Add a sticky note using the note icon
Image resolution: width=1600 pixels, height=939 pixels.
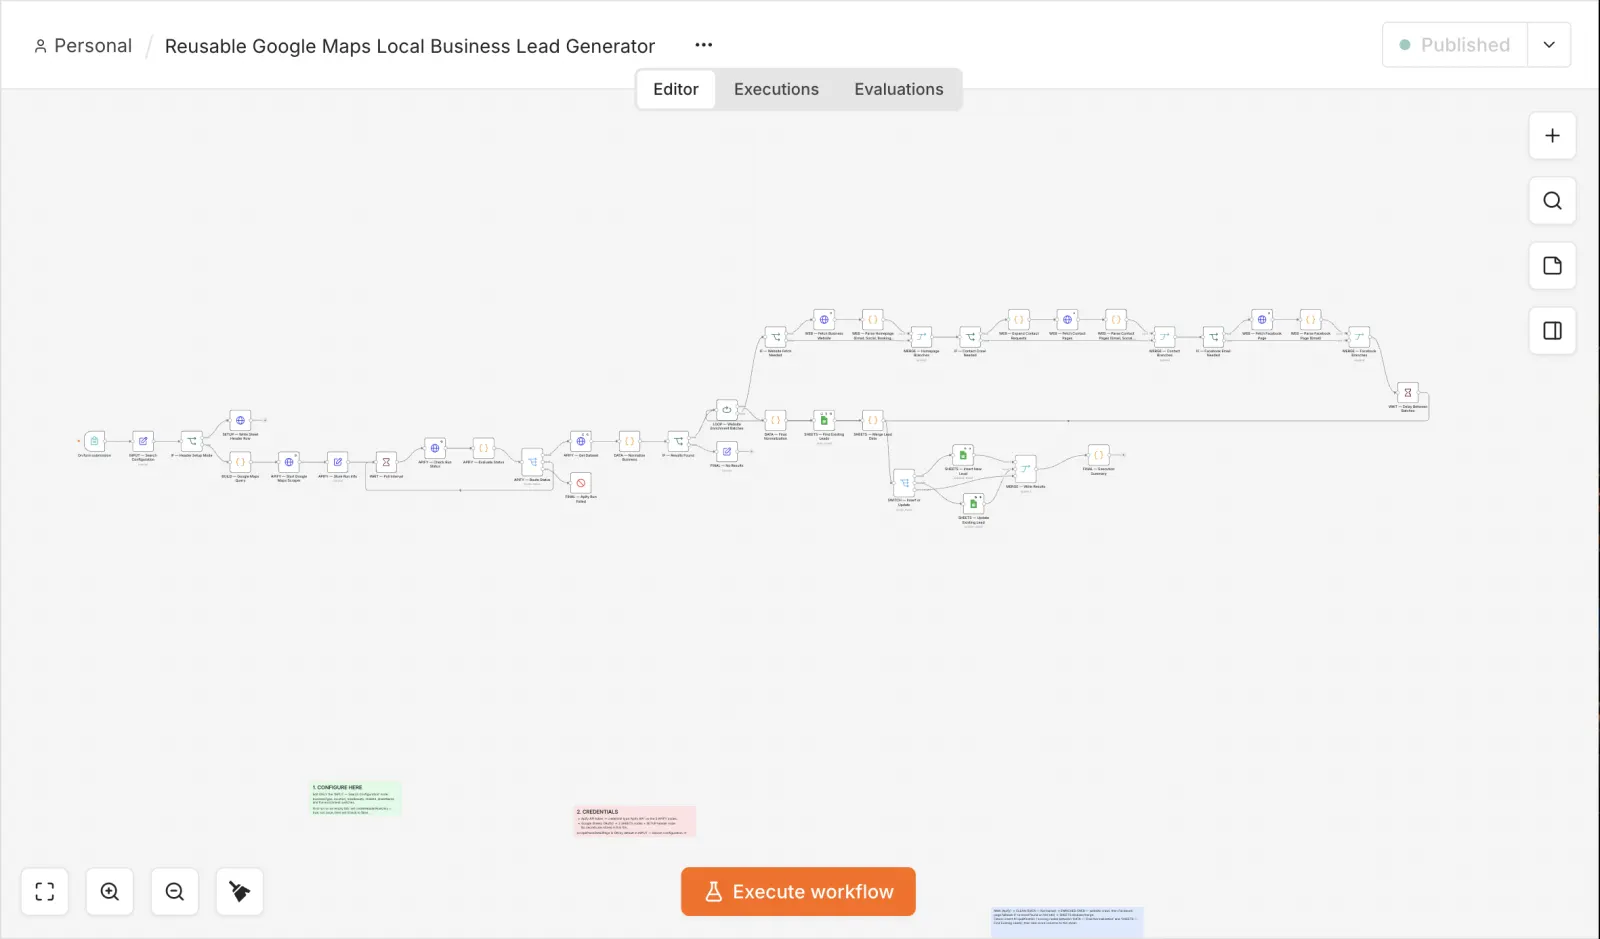[x=1552, y=266]
